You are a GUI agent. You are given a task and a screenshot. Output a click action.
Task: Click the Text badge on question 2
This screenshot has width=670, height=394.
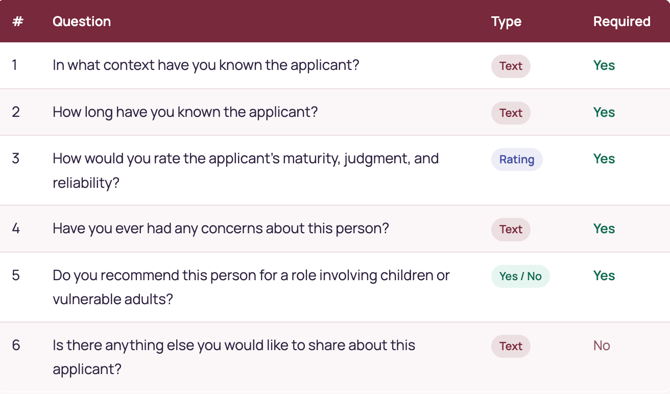pyautogui.click(x=511, y=113)
